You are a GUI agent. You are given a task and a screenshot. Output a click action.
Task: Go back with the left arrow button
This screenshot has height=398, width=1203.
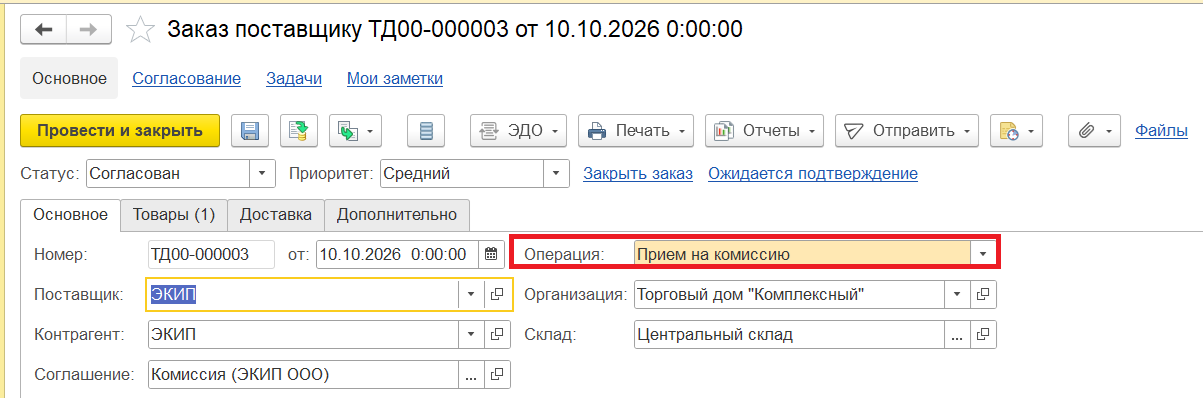point(44,29)
